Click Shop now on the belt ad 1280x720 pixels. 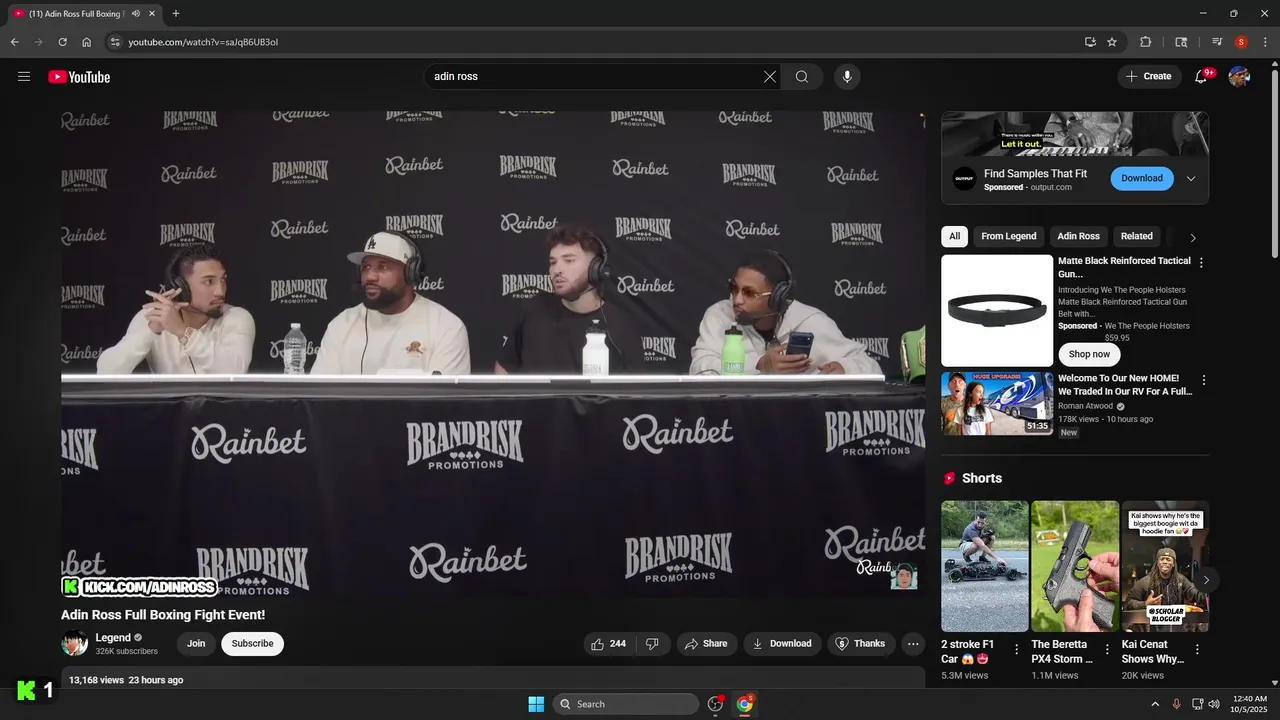pyautogui.click(x=1089, y=354)
